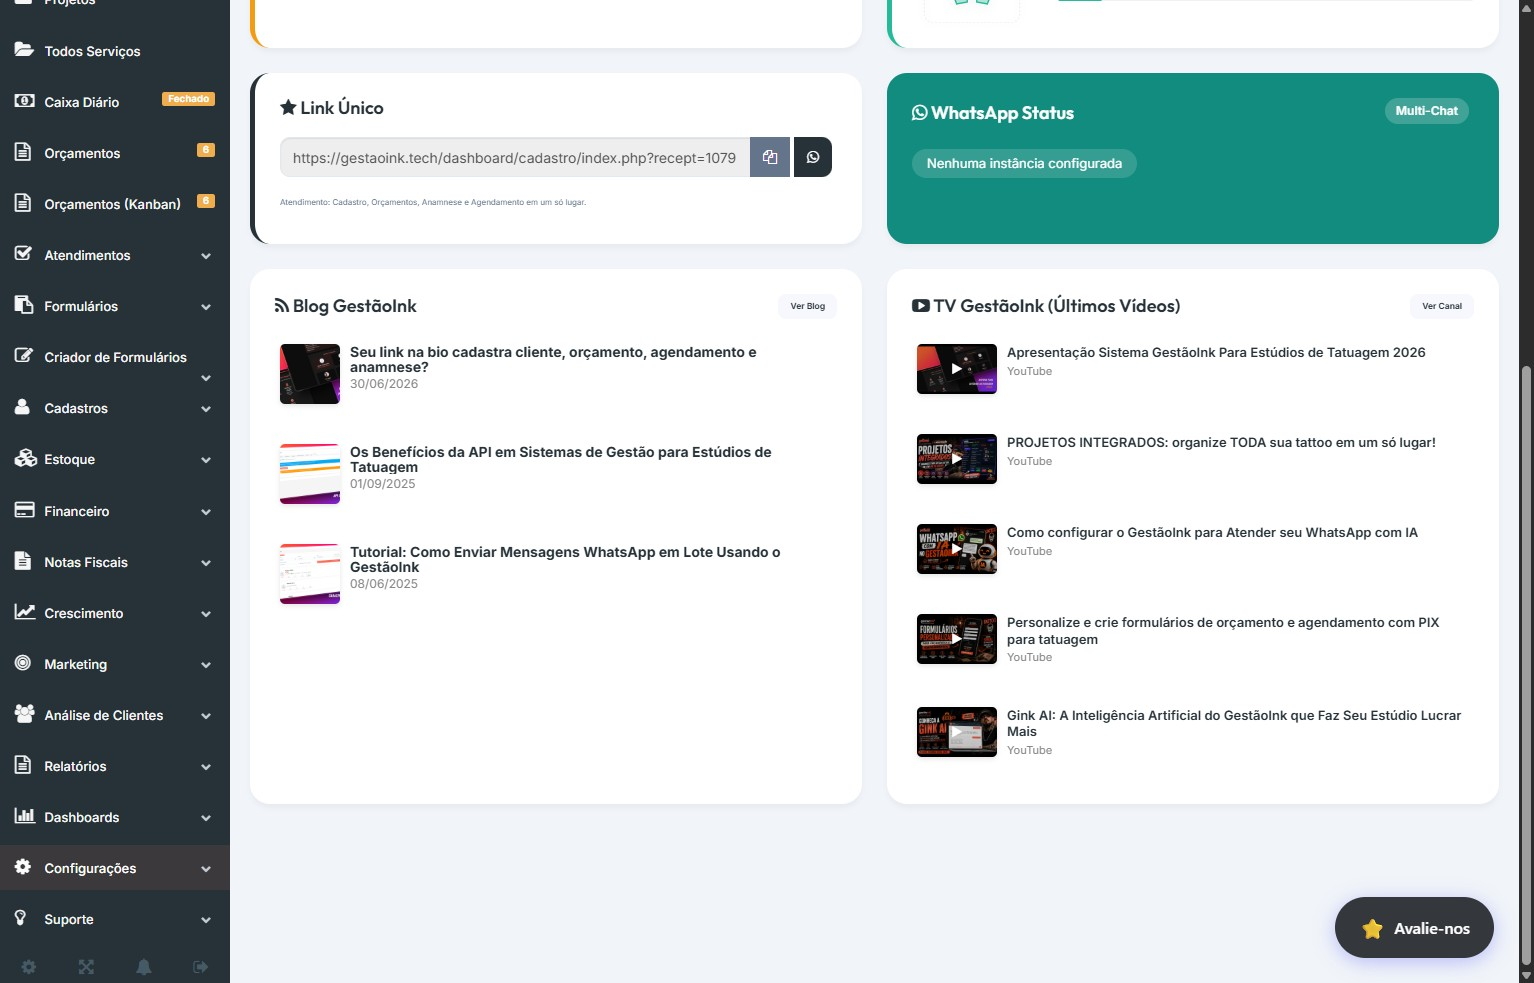Viewport: 1534px width, 983px height.
Task: Copy the Link Único URL with the copy icon
Action: pos(770,157)
